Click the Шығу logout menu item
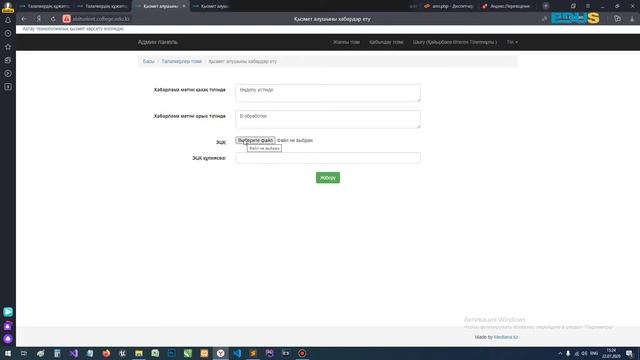This screenshot has width=640, height=360. pos(455,42)
